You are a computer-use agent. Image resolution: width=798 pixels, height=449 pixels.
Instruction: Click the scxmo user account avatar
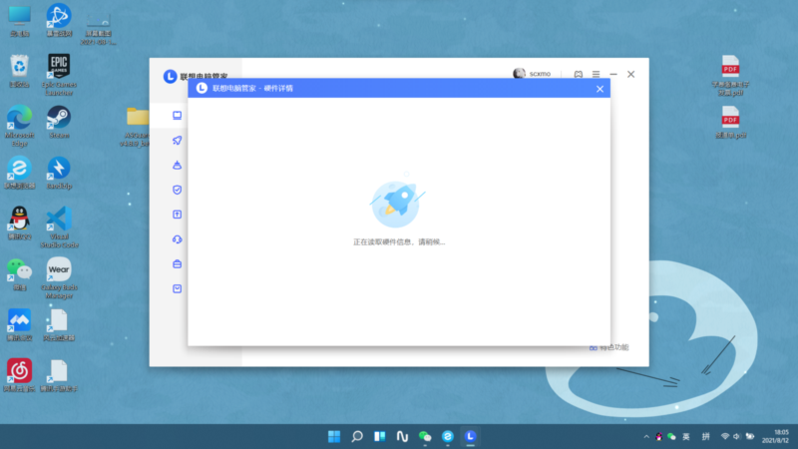[519, 74]
